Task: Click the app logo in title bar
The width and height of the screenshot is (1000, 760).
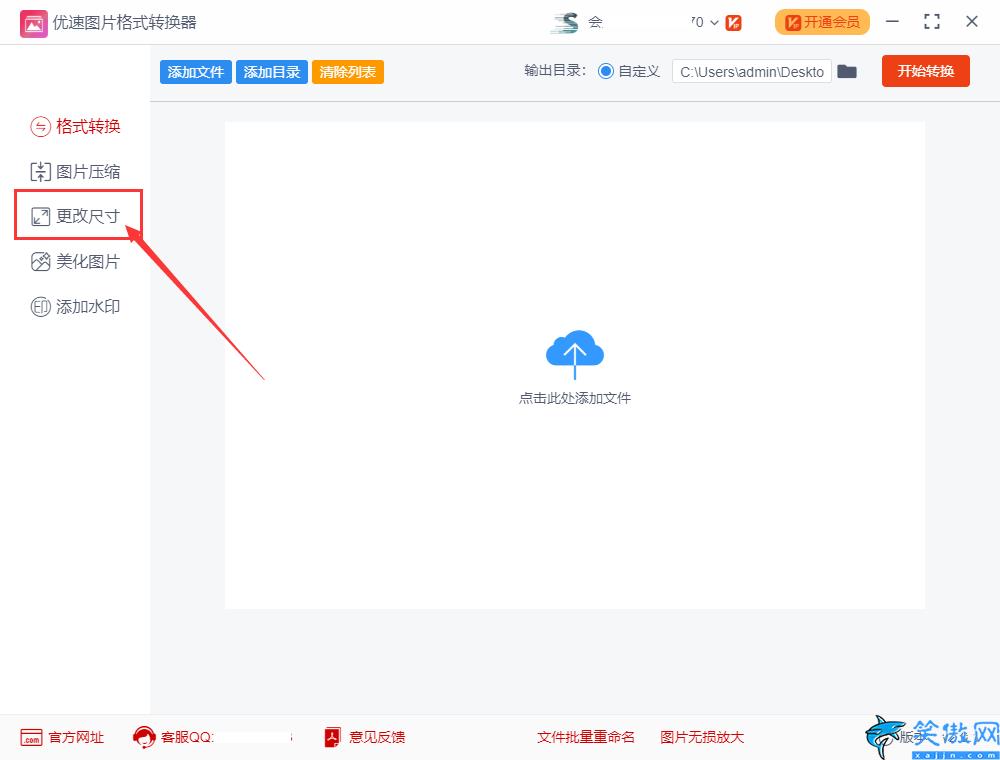Action: pyautogui.click(x=34, y=24)
